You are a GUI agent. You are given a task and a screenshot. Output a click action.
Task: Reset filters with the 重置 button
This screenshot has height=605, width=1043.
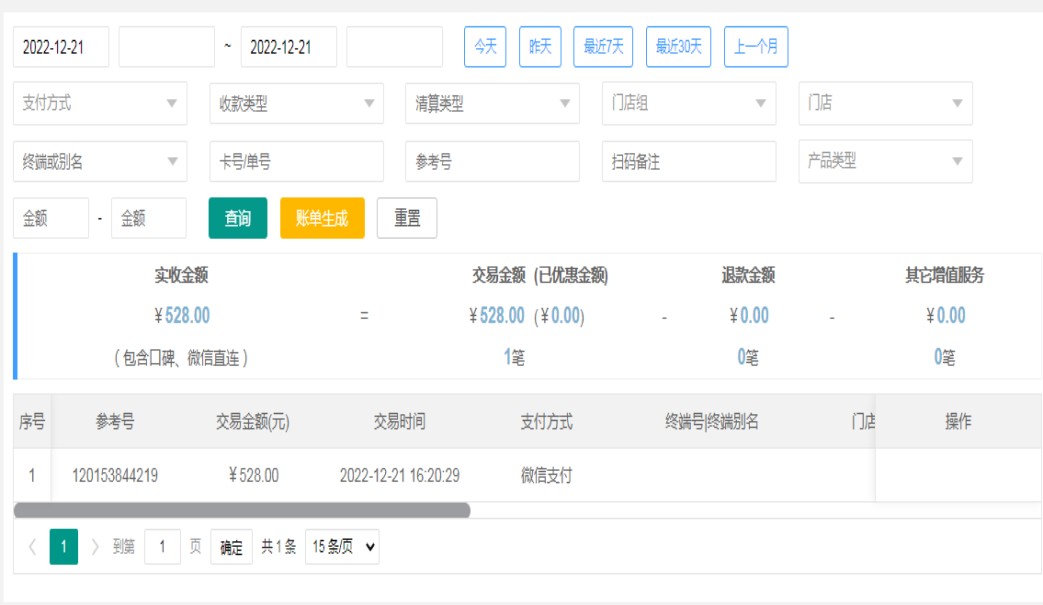click(407, 218)
